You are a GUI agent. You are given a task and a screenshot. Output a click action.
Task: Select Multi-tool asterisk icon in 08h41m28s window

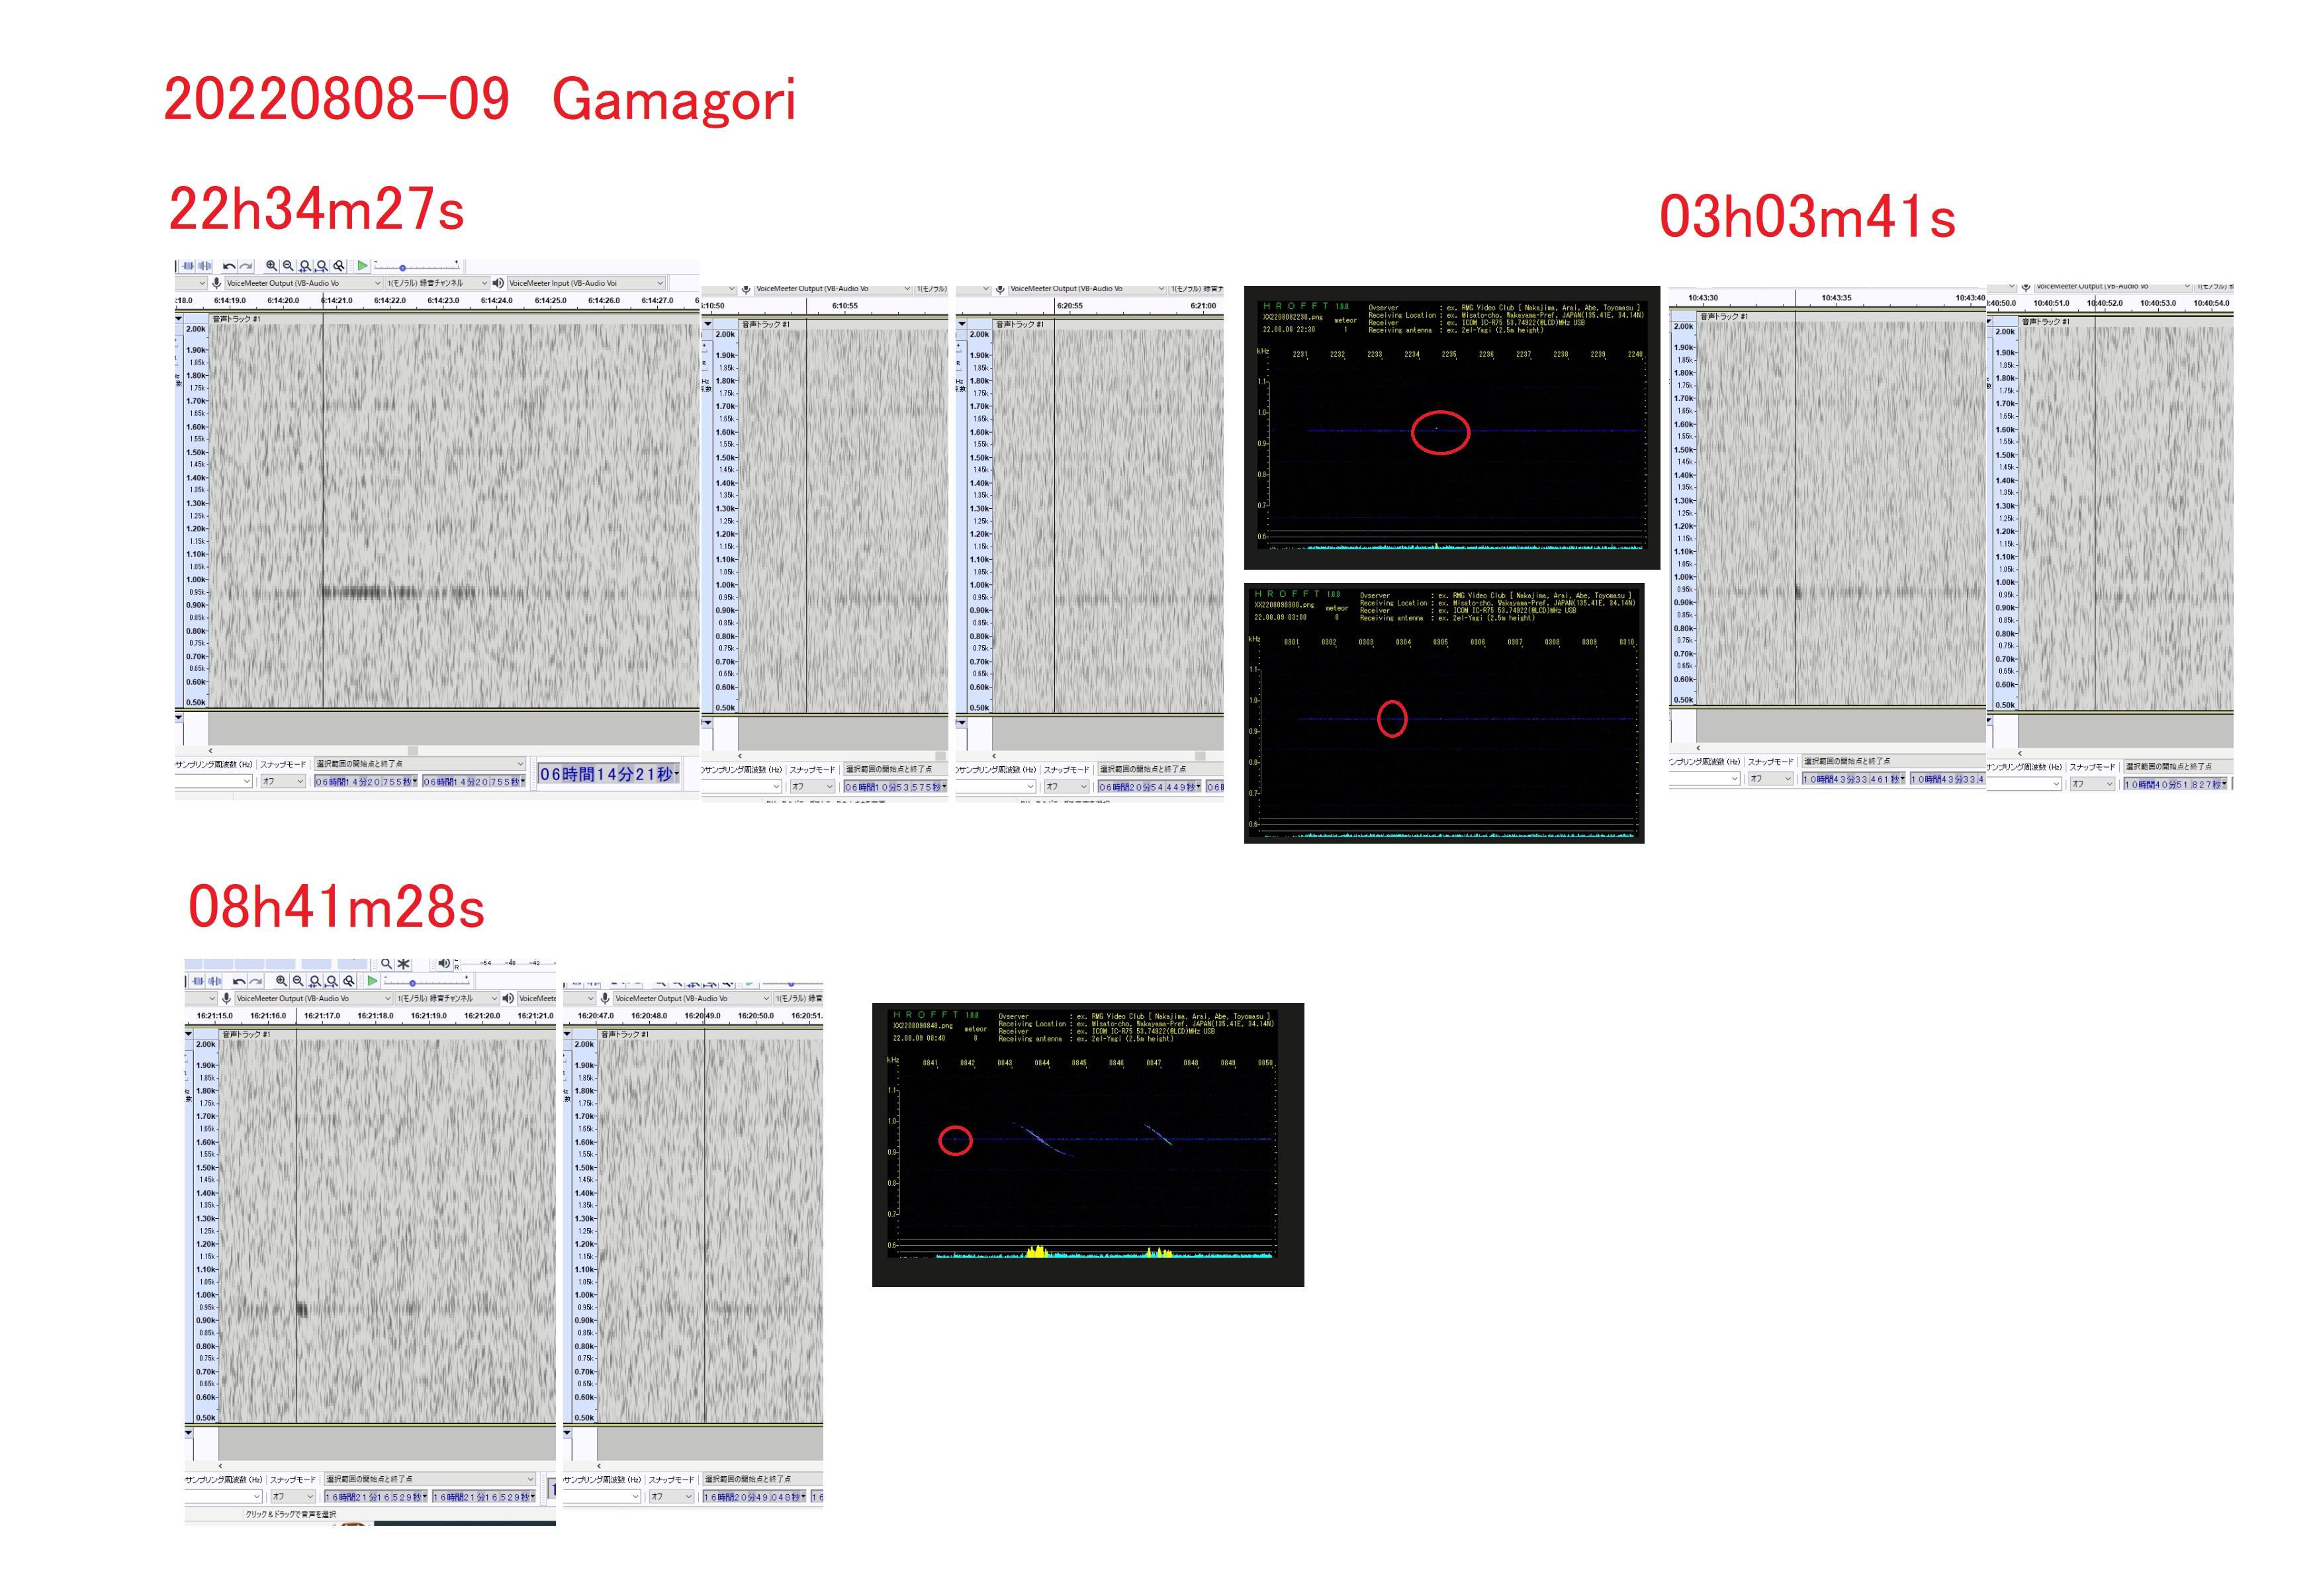403,964
